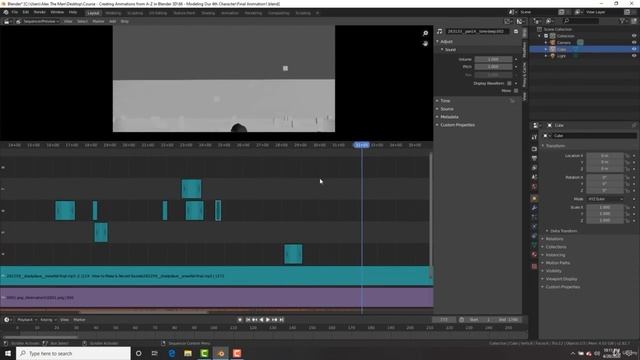This screenshot has height=360, width=640.
Task: Adjust the Pitch value slider
Action: point(493,67)
